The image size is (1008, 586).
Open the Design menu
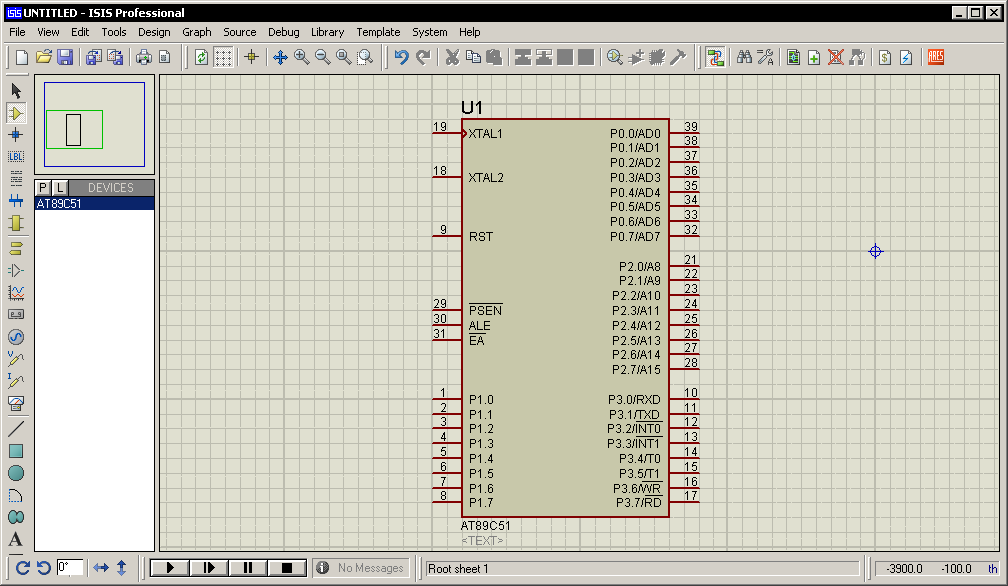coord(154,31)
